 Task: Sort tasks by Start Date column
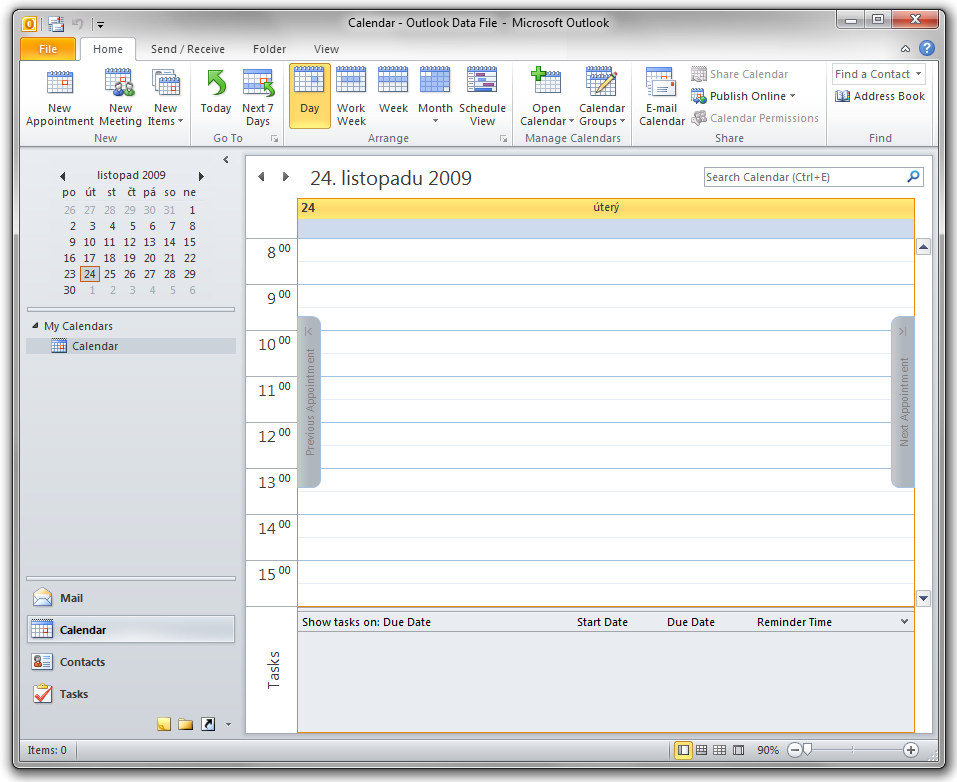602,622
